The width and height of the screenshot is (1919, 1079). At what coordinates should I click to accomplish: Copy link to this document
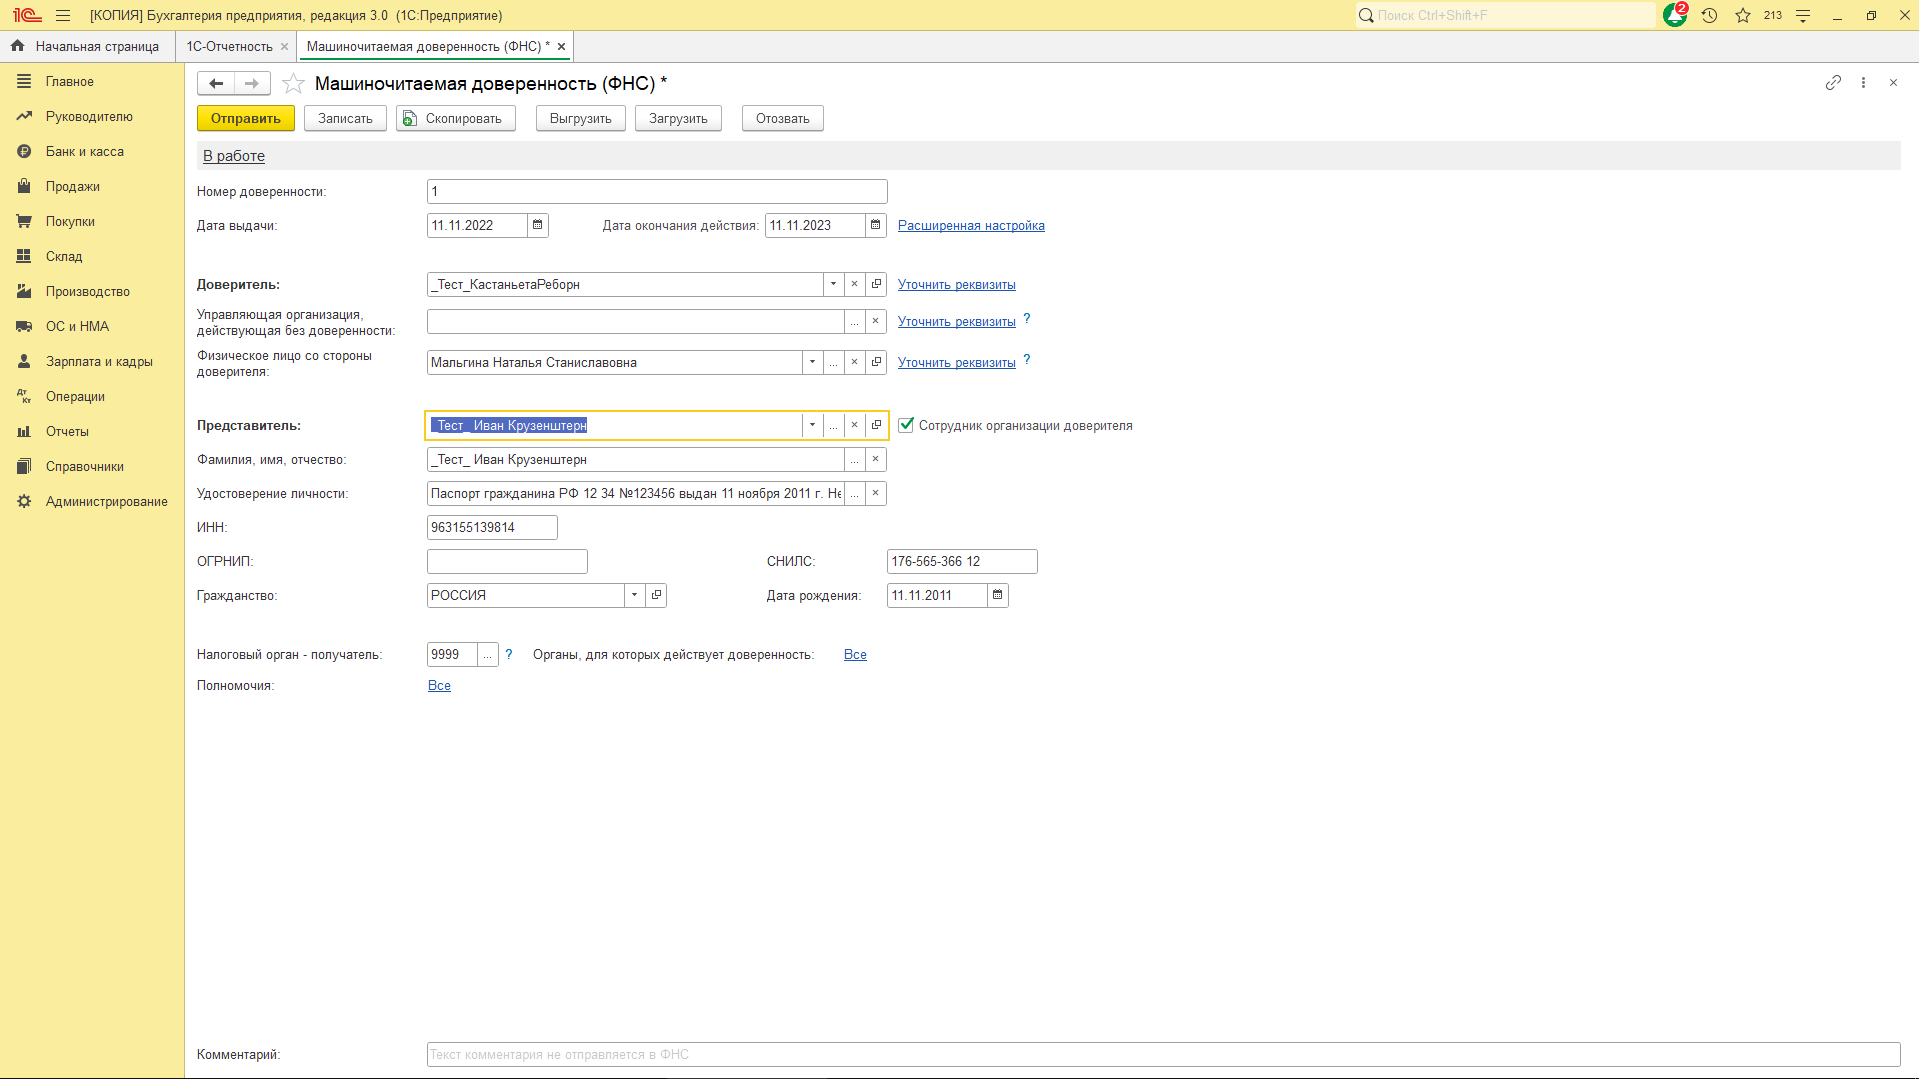(1833, 83)
